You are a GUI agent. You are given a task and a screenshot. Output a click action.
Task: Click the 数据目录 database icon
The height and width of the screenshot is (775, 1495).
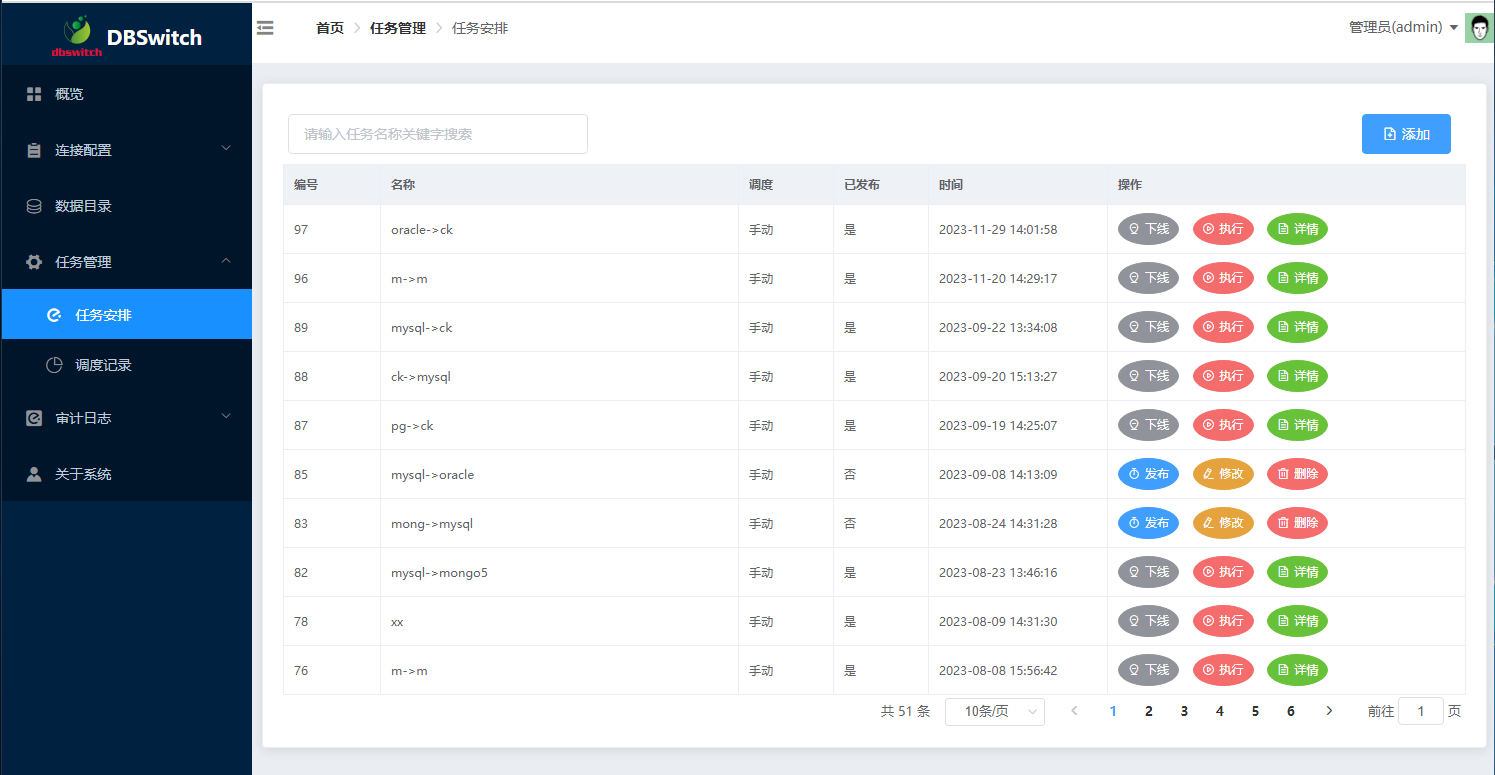pyautogui.click(x=34, y=206)
